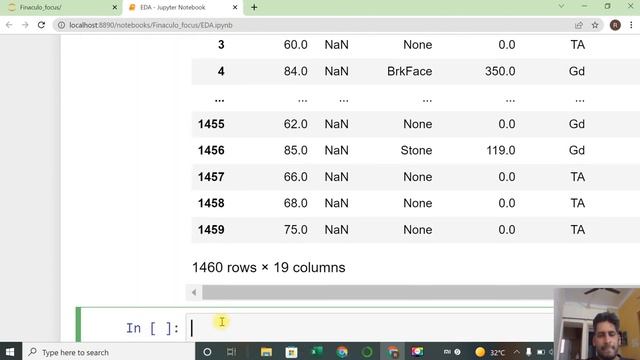Open the Chrome profile avatar menu

(615, 25)
